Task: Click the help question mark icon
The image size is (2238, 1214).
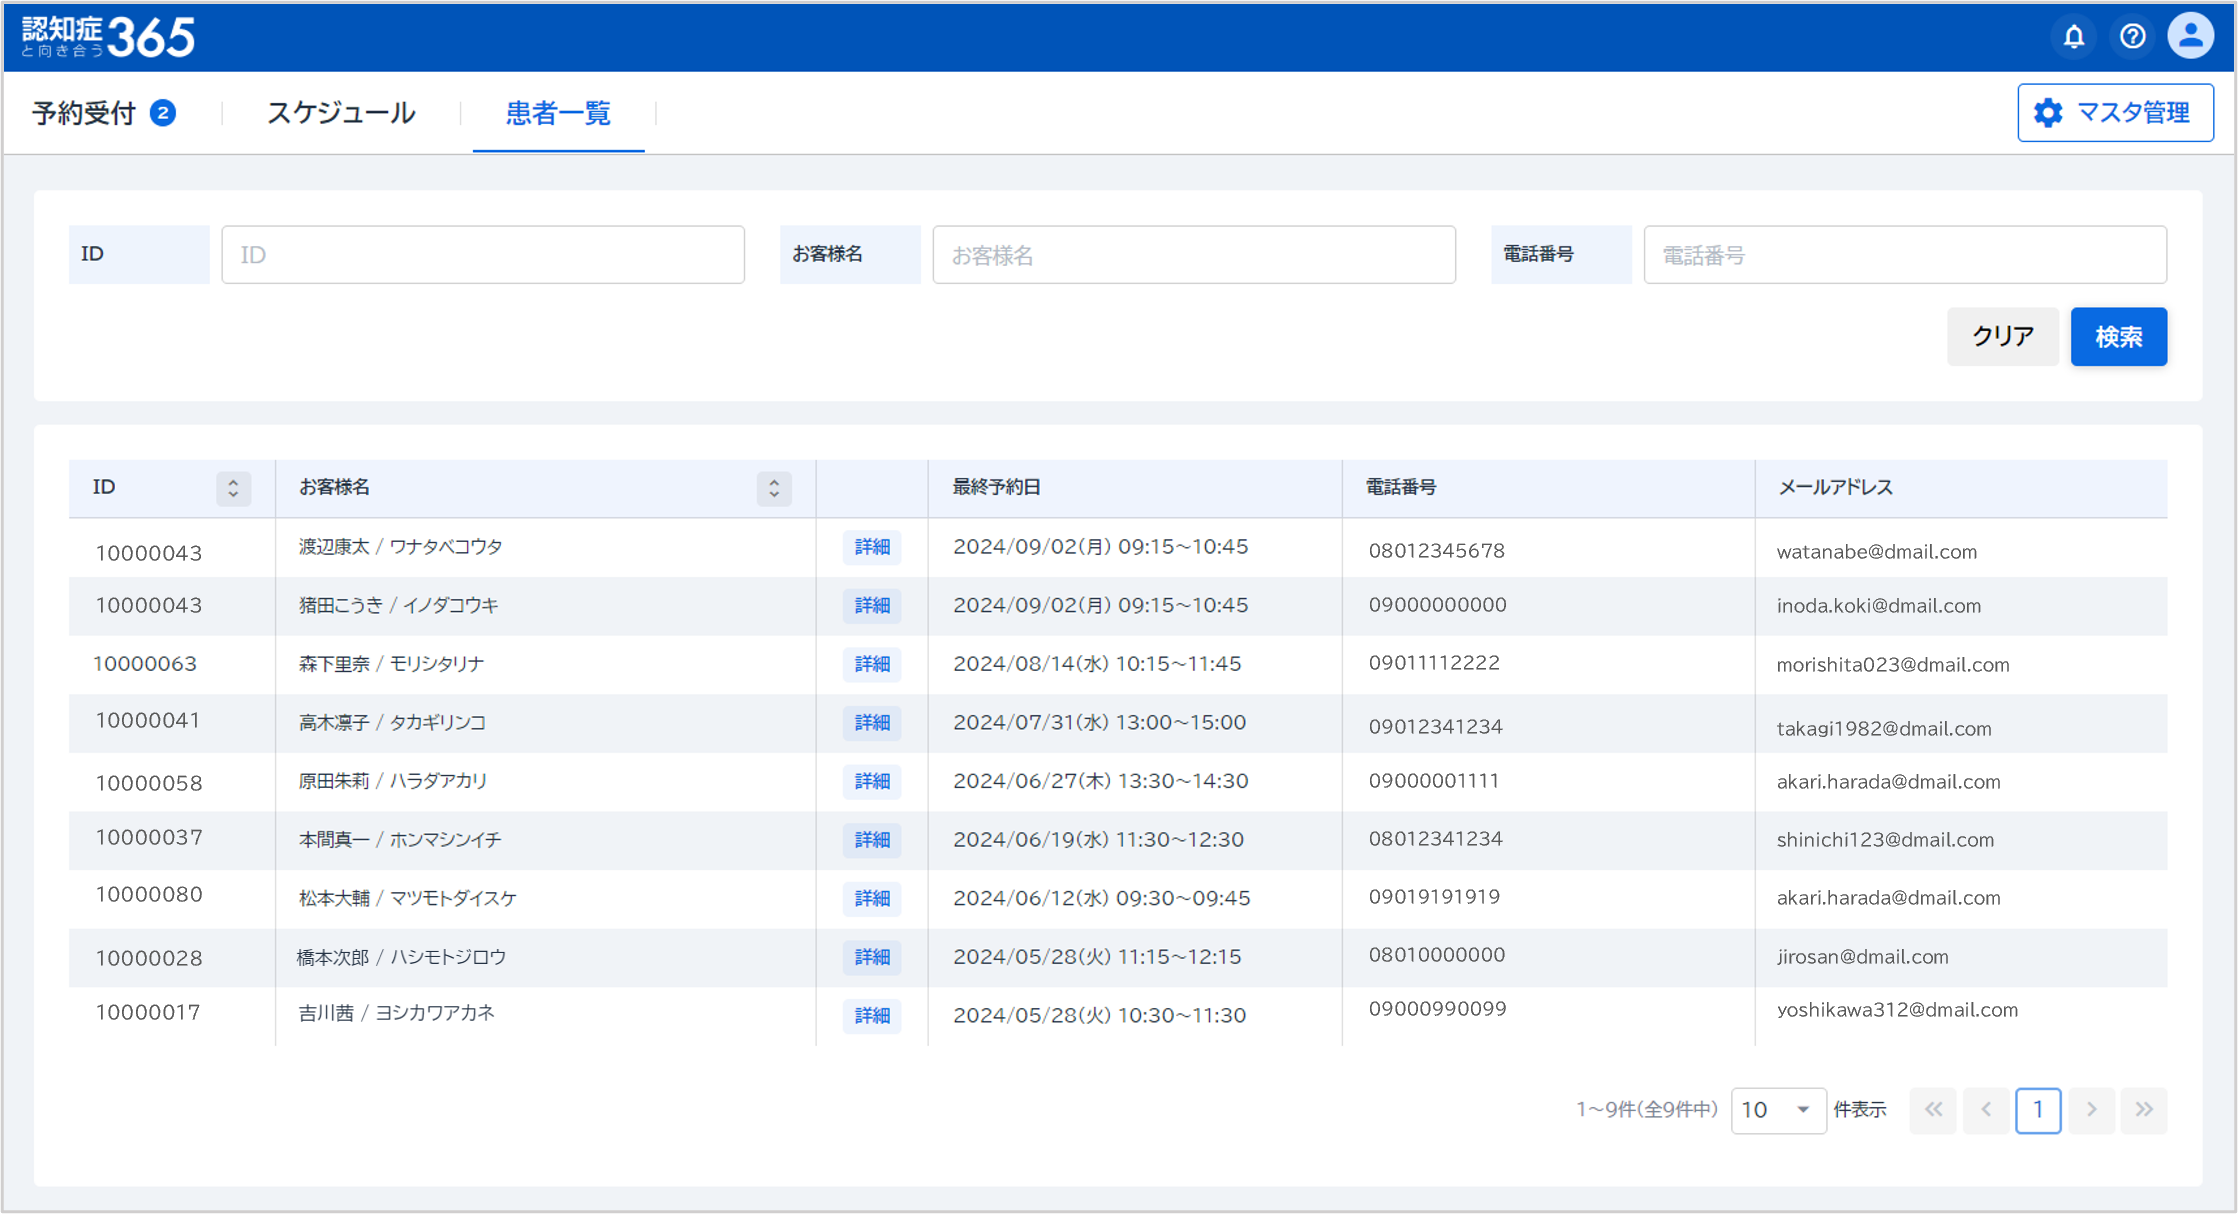Action: 2132,37
